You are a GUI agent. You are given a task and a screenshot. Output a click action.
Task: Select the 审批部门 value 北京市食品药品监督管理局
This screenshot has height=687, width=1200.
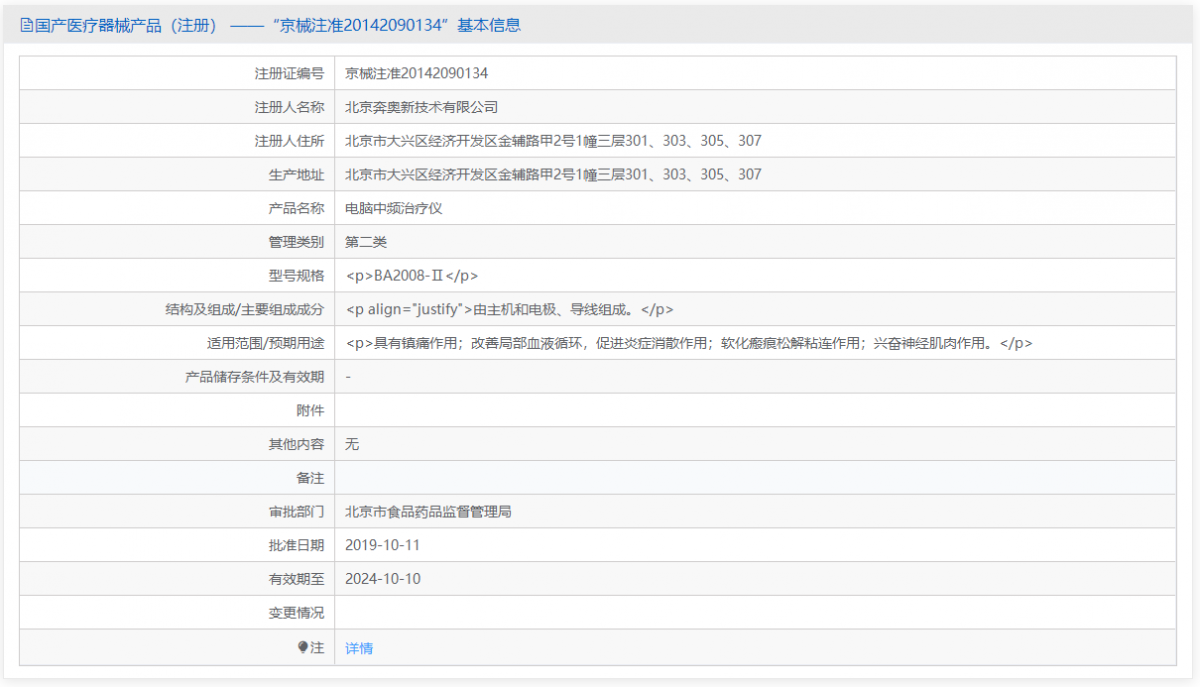point(428,511)
